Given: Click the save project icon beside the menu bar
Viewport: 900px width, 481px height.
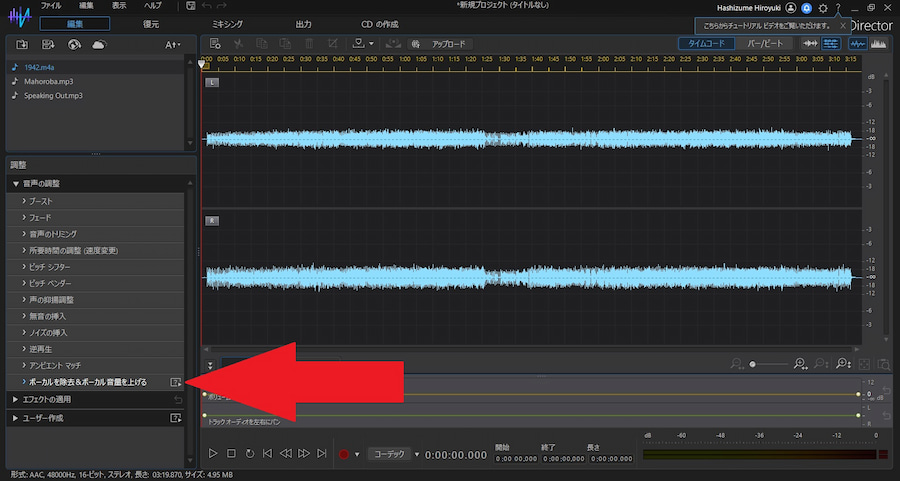Looking at the screenshot, I should tap(191, 6).
